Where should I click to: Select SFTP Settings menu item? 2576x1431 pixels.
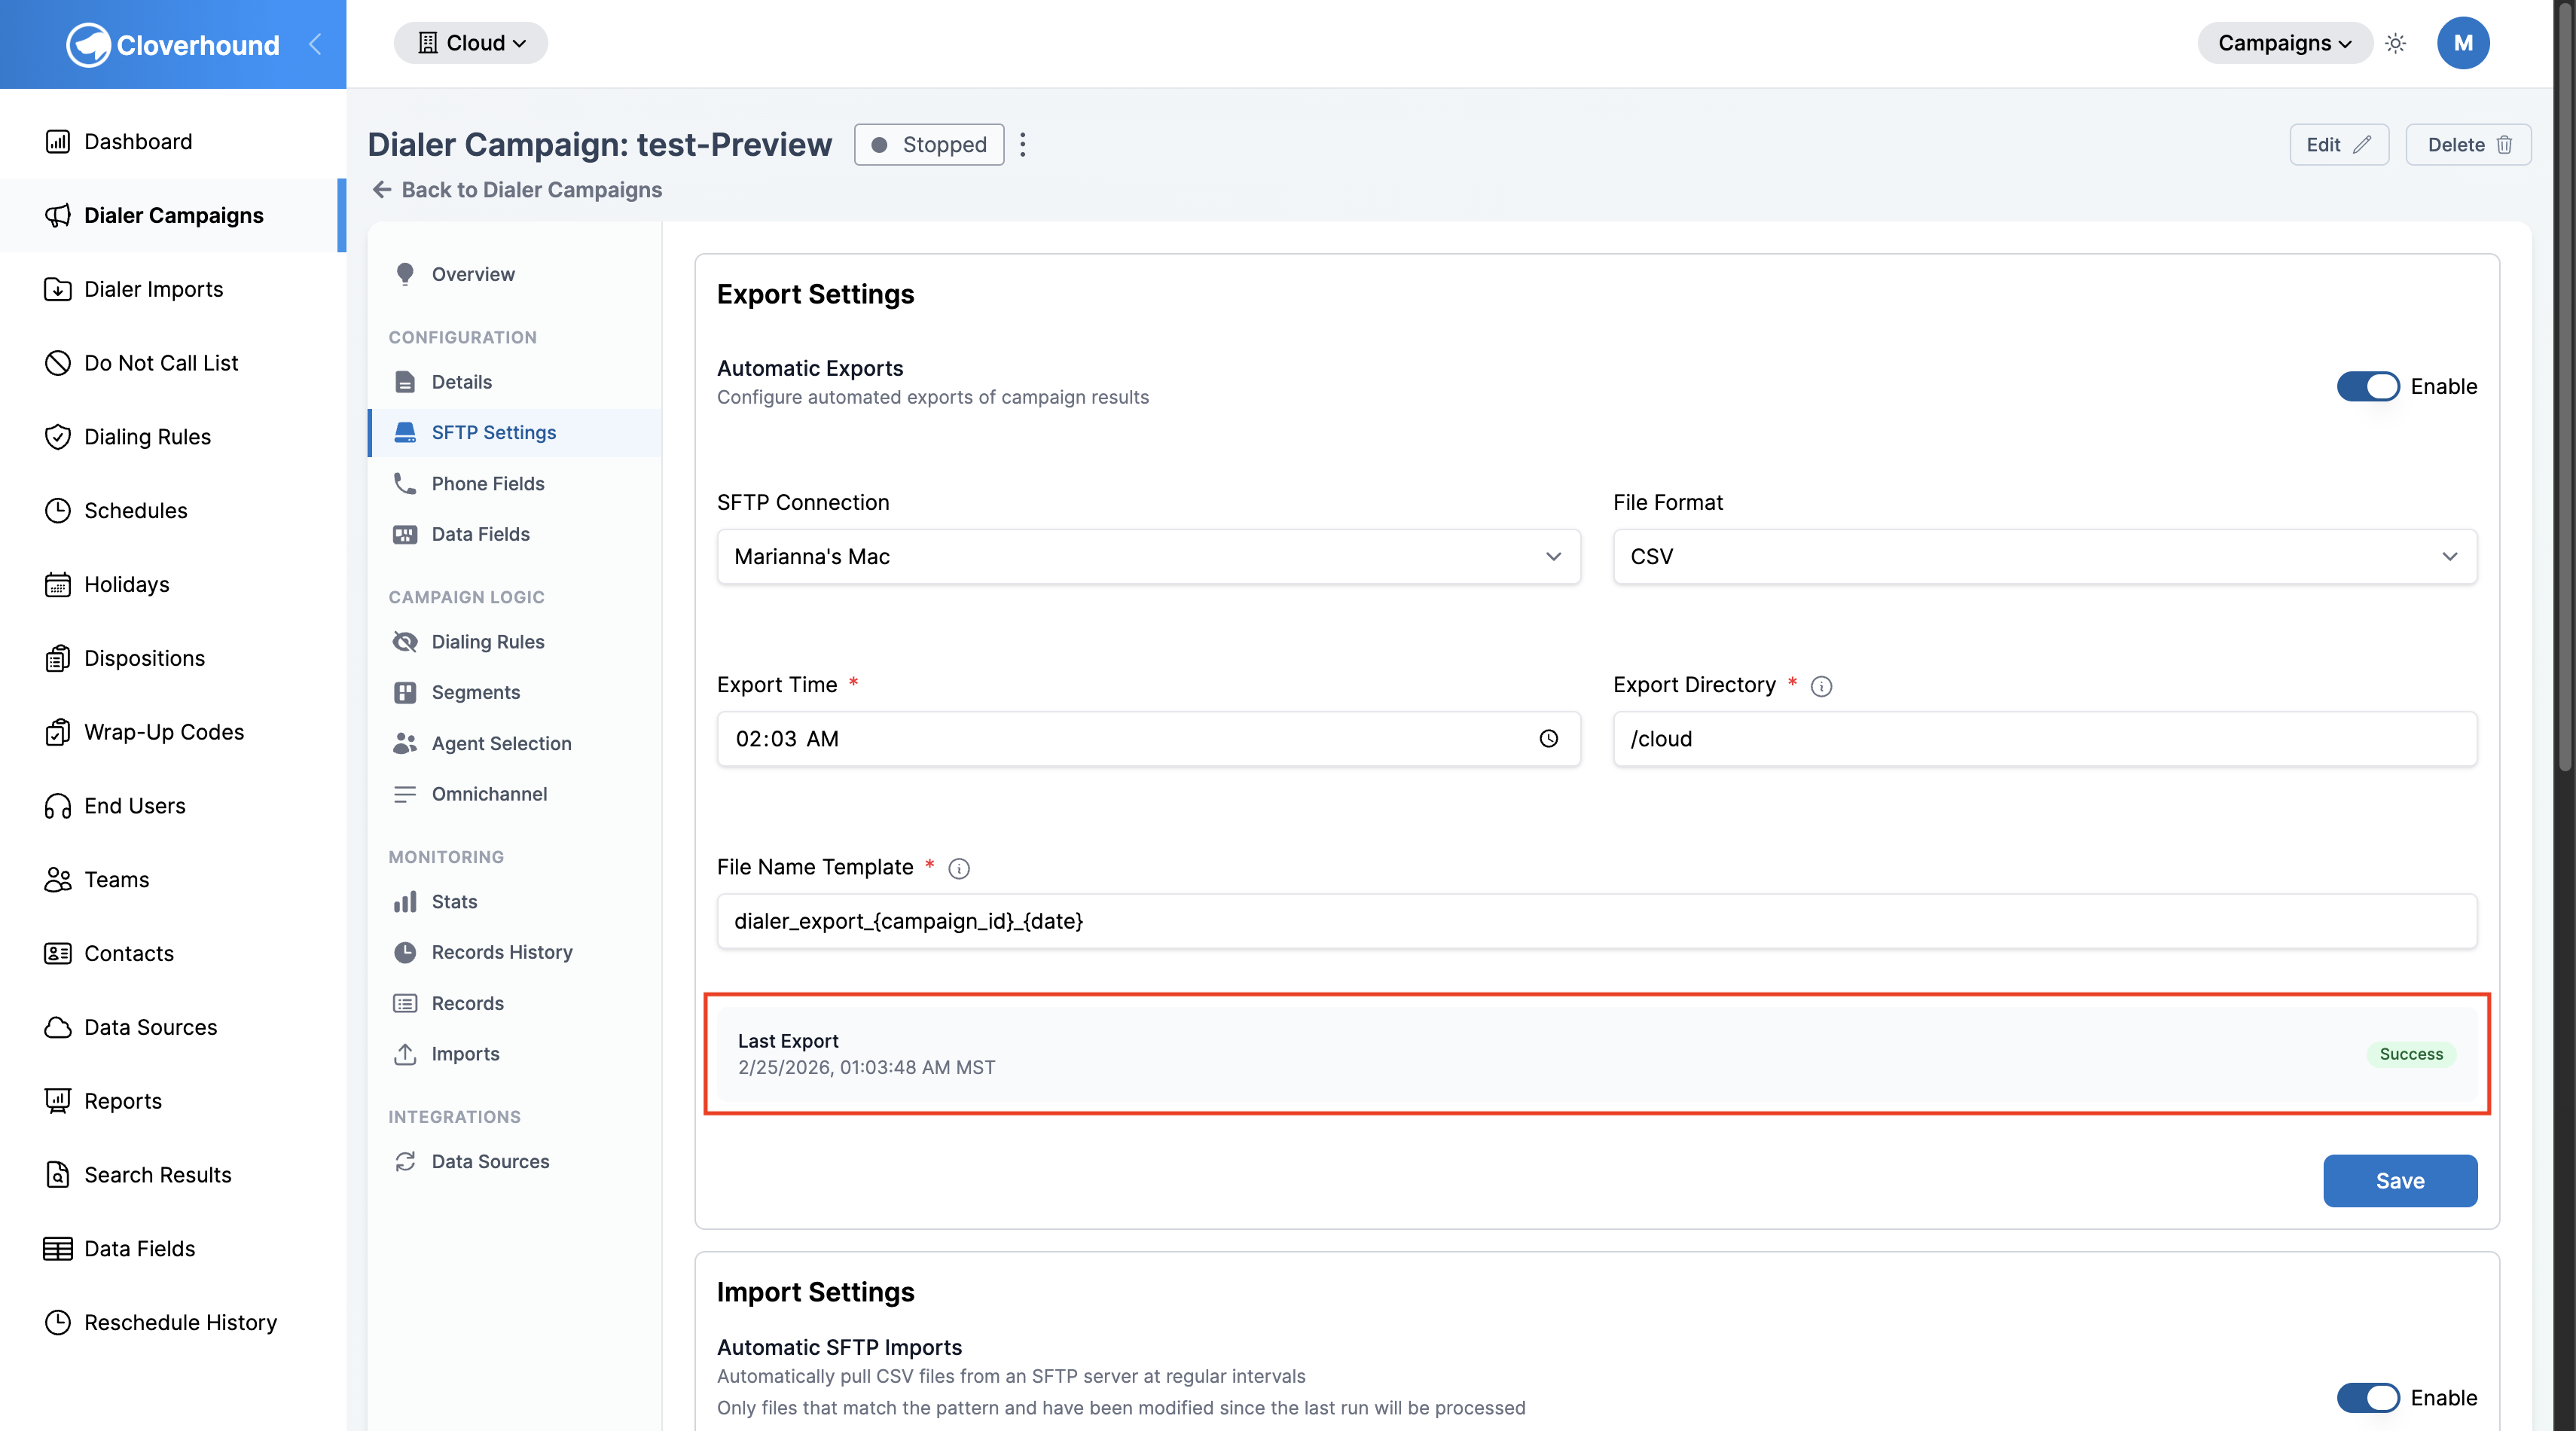(514, 432)
